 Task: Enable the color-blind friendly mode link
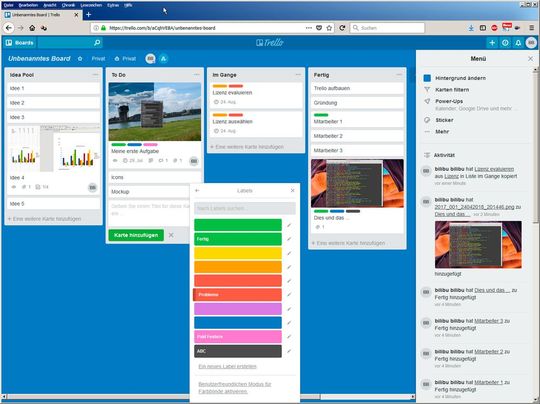(235, 387)
